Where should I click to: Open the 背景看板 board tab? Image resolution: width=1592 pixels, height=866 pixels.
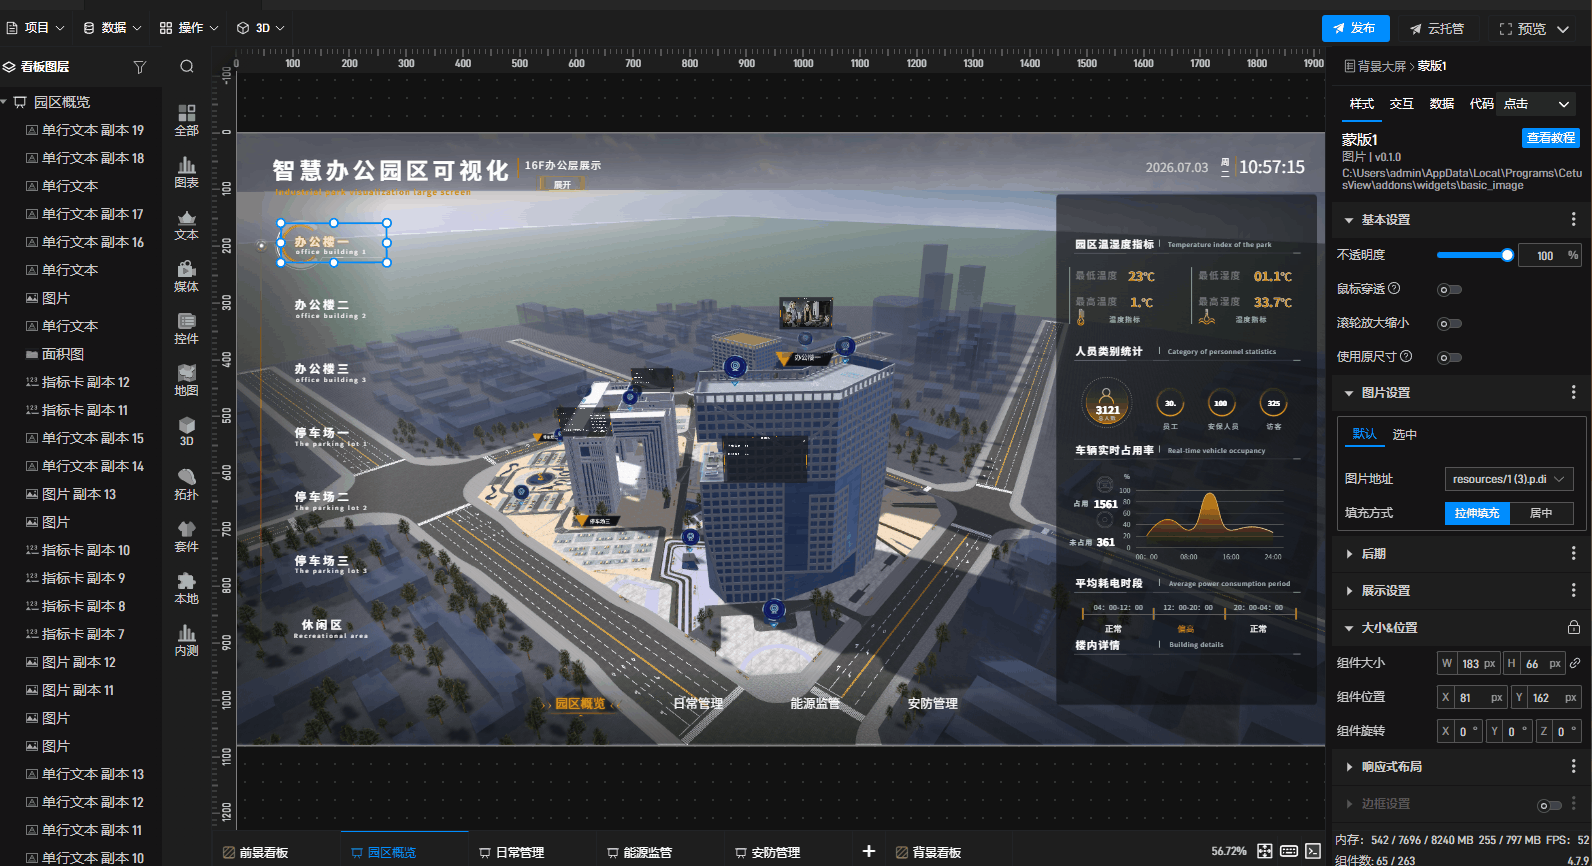coord(929,852)
